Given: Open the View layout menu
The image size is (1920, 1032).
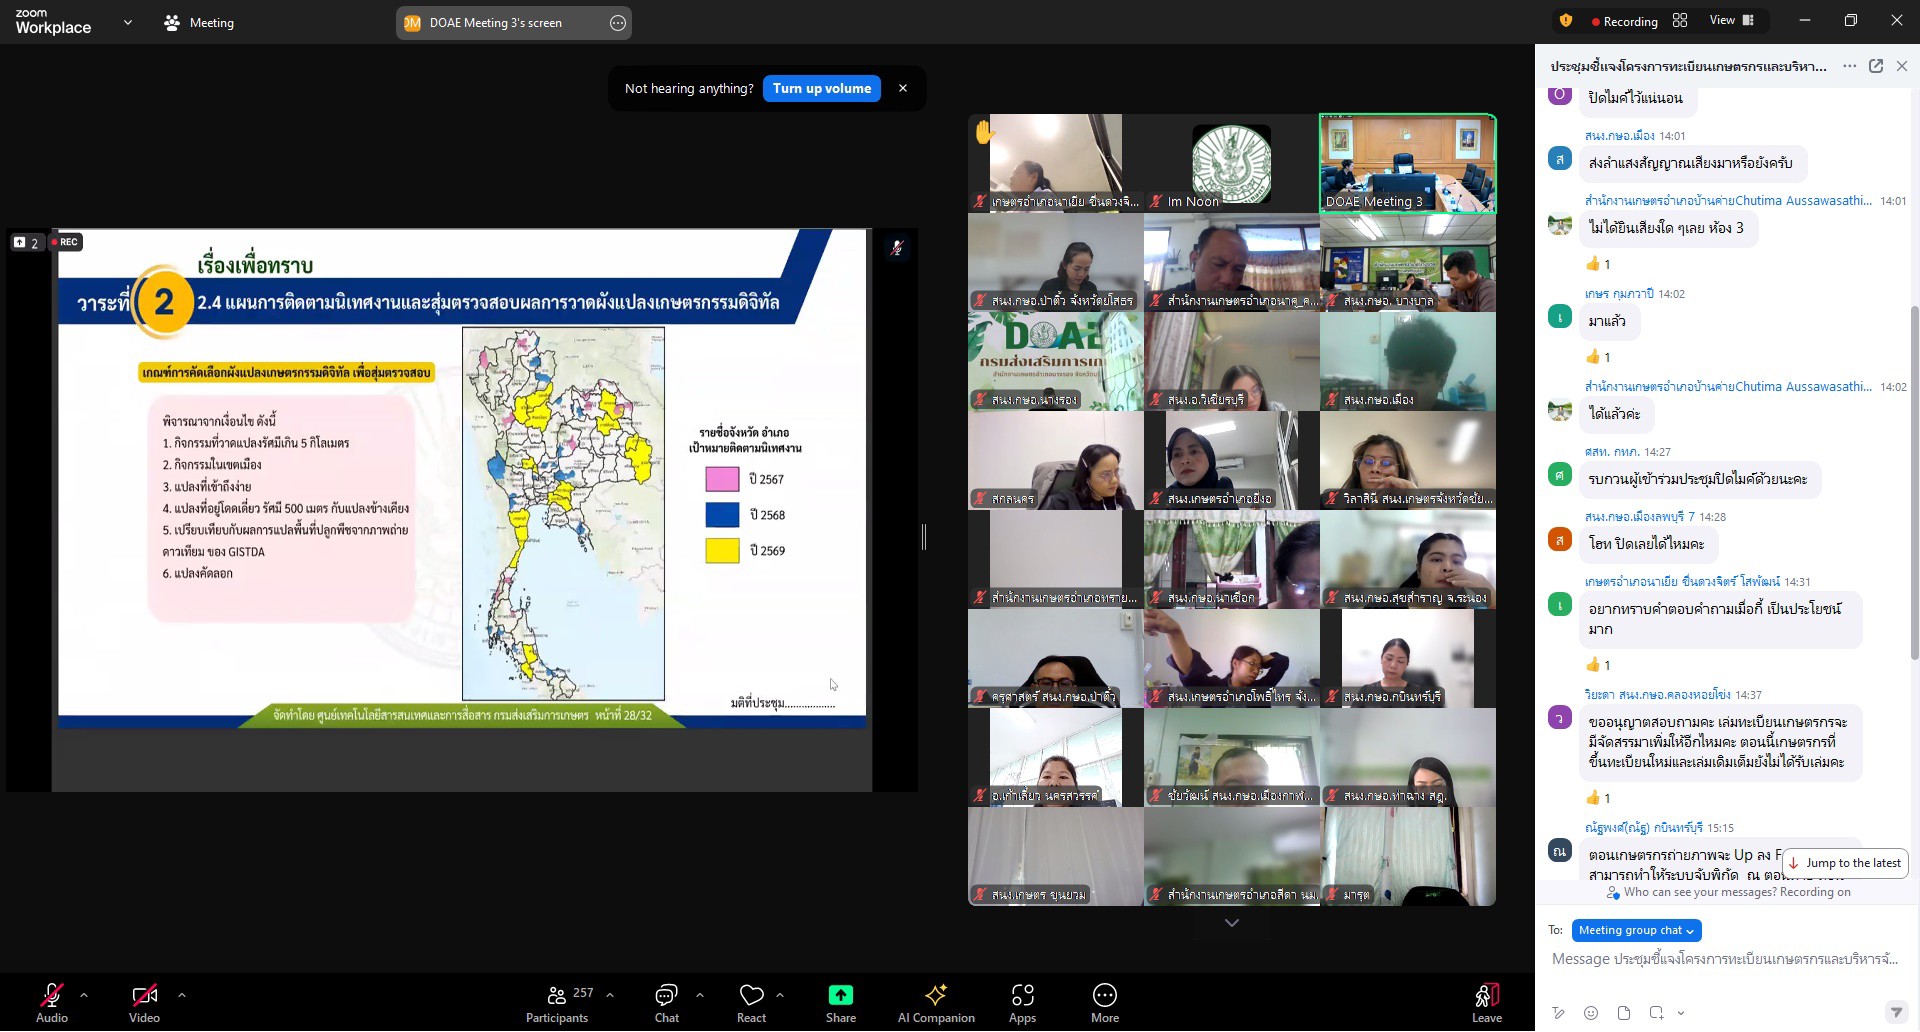Looking at the screenshot, I should (x=1731, y=21).
